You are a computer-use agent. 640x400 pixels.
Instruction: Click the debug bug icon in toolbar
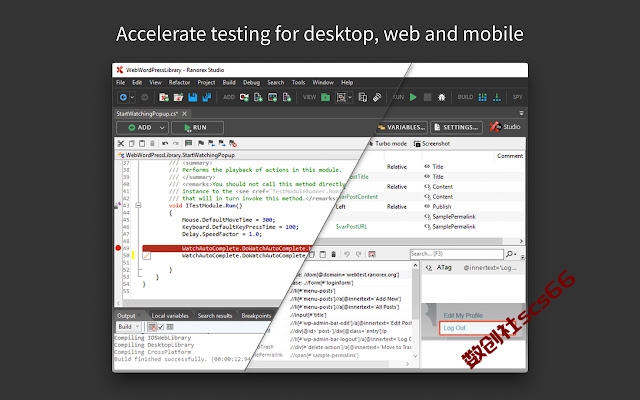point(442,97)
